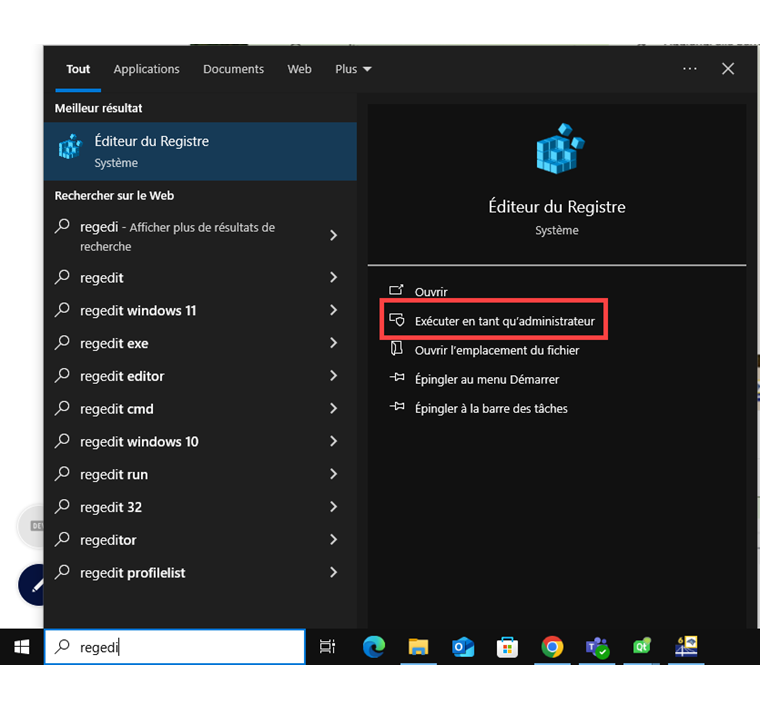760x710 pixels.
Task: Click the pin icon next to Épingler à la barre des tâches
Action: [397, 406]
